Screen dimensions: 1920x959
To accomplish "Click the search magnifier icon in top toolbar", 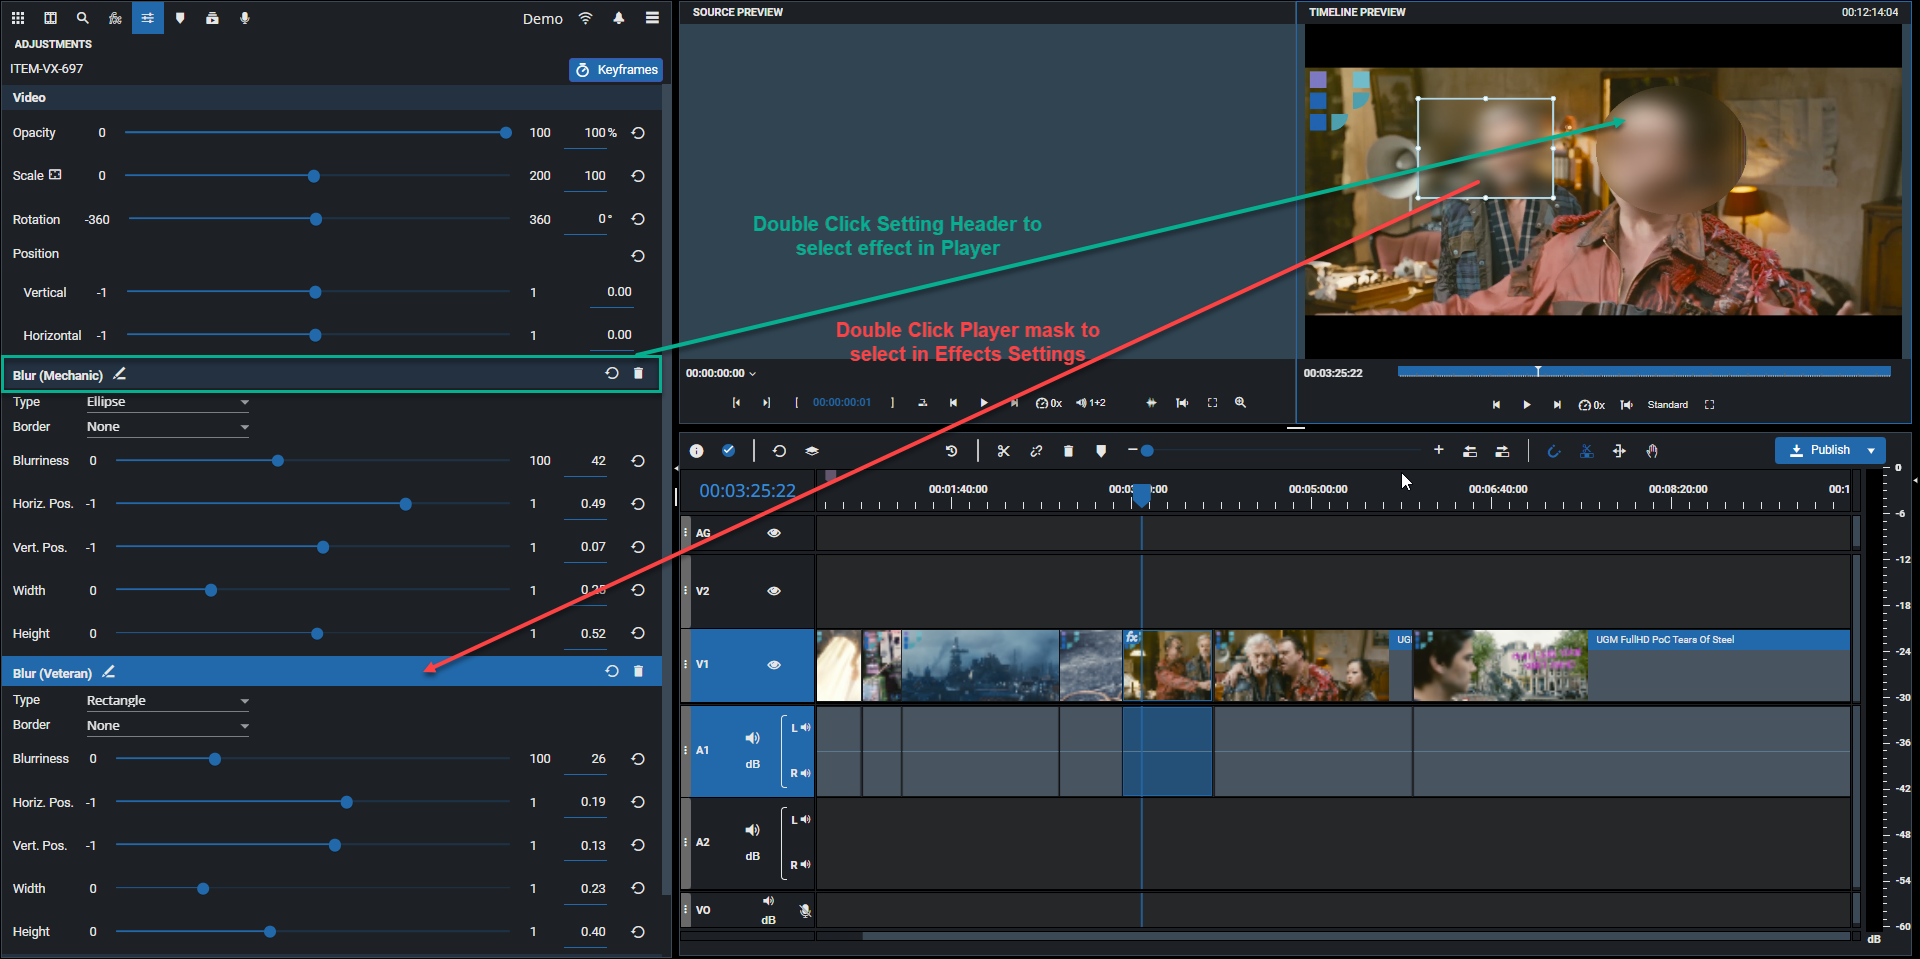I will pyautogui.click(x=83, y=18).
